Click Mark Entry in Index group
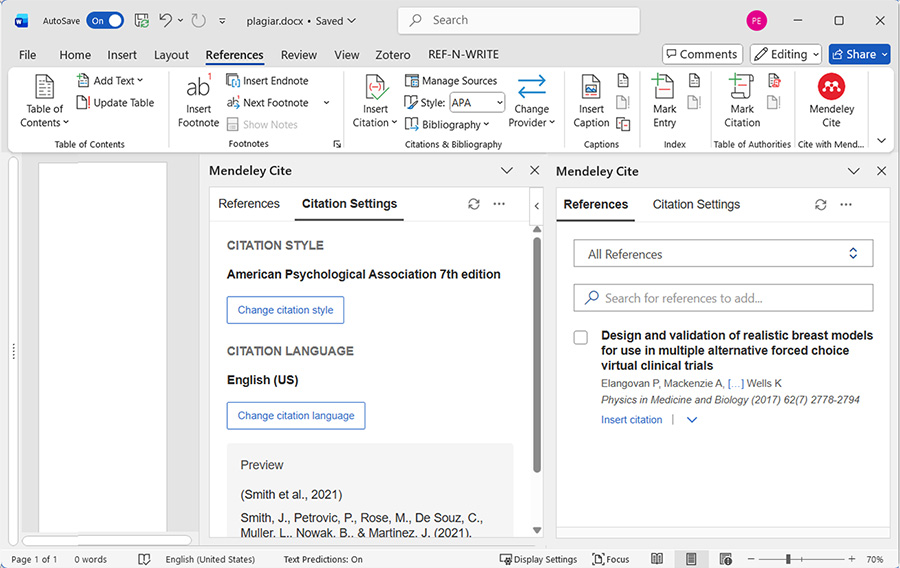The width and height of the screenshot is (900, 568). pos(664,102)
